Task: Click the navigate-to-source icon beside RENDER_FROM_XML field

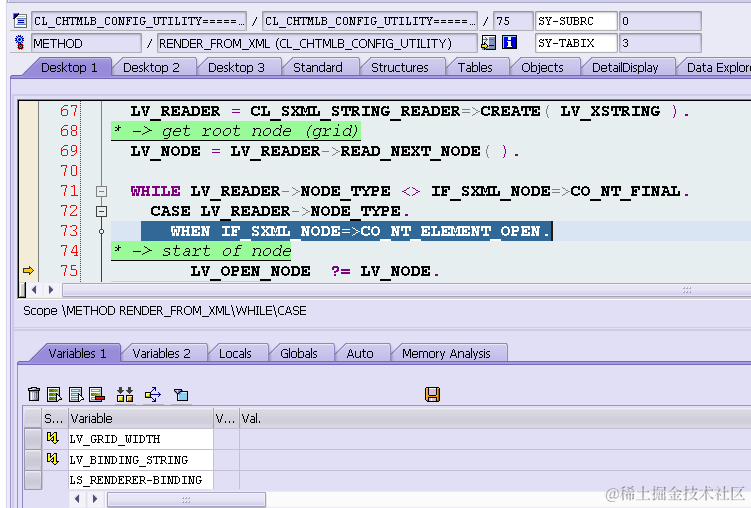Action: point(488,43)
